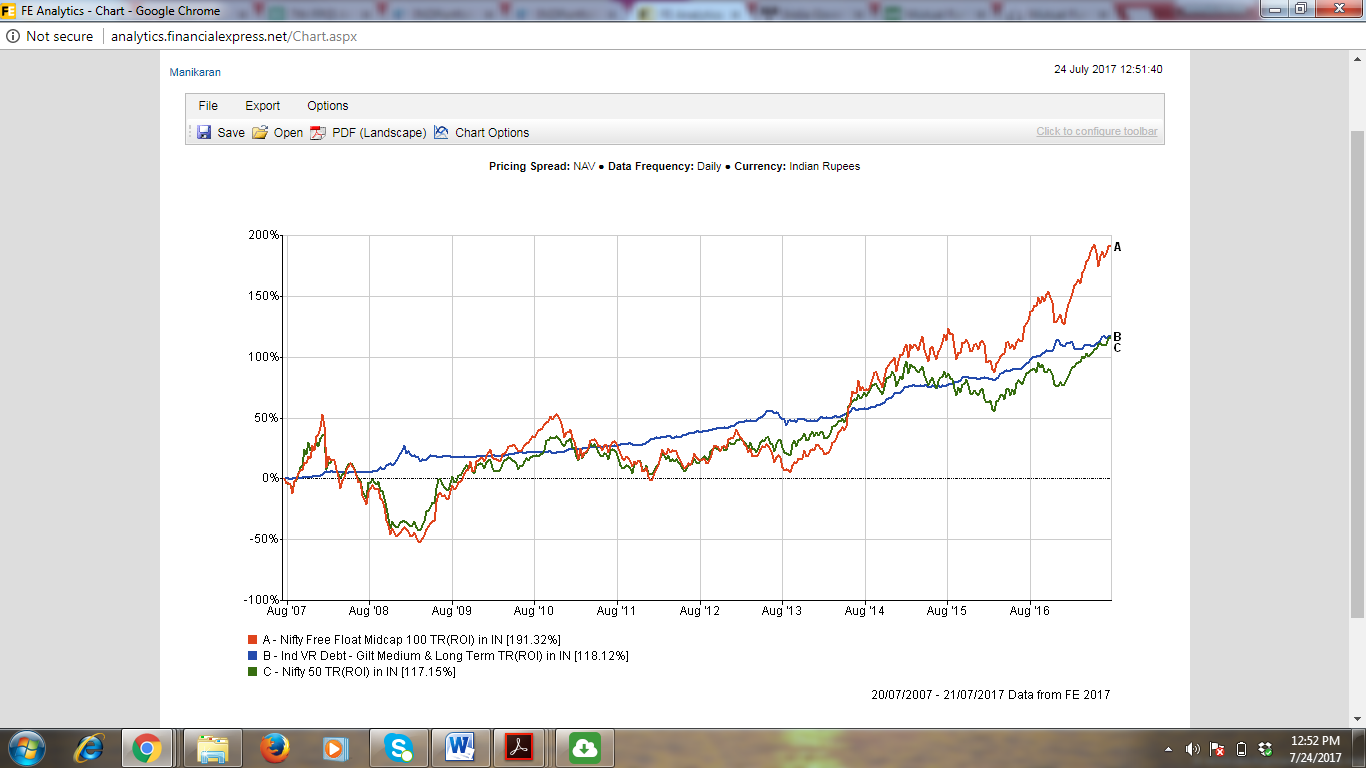Open Microsoft Word from taskbar
The width and height of the screenshot is (1366, 768).
point(460,748)
